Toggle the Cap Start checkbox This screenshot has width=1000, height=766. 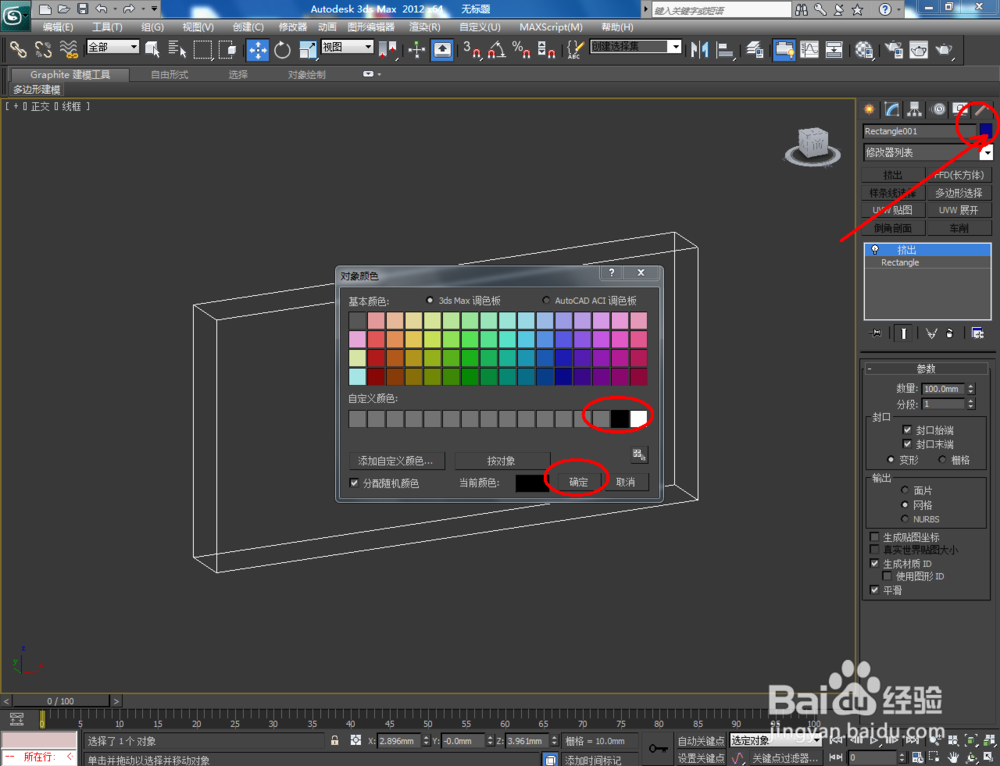tap(907, 430)
